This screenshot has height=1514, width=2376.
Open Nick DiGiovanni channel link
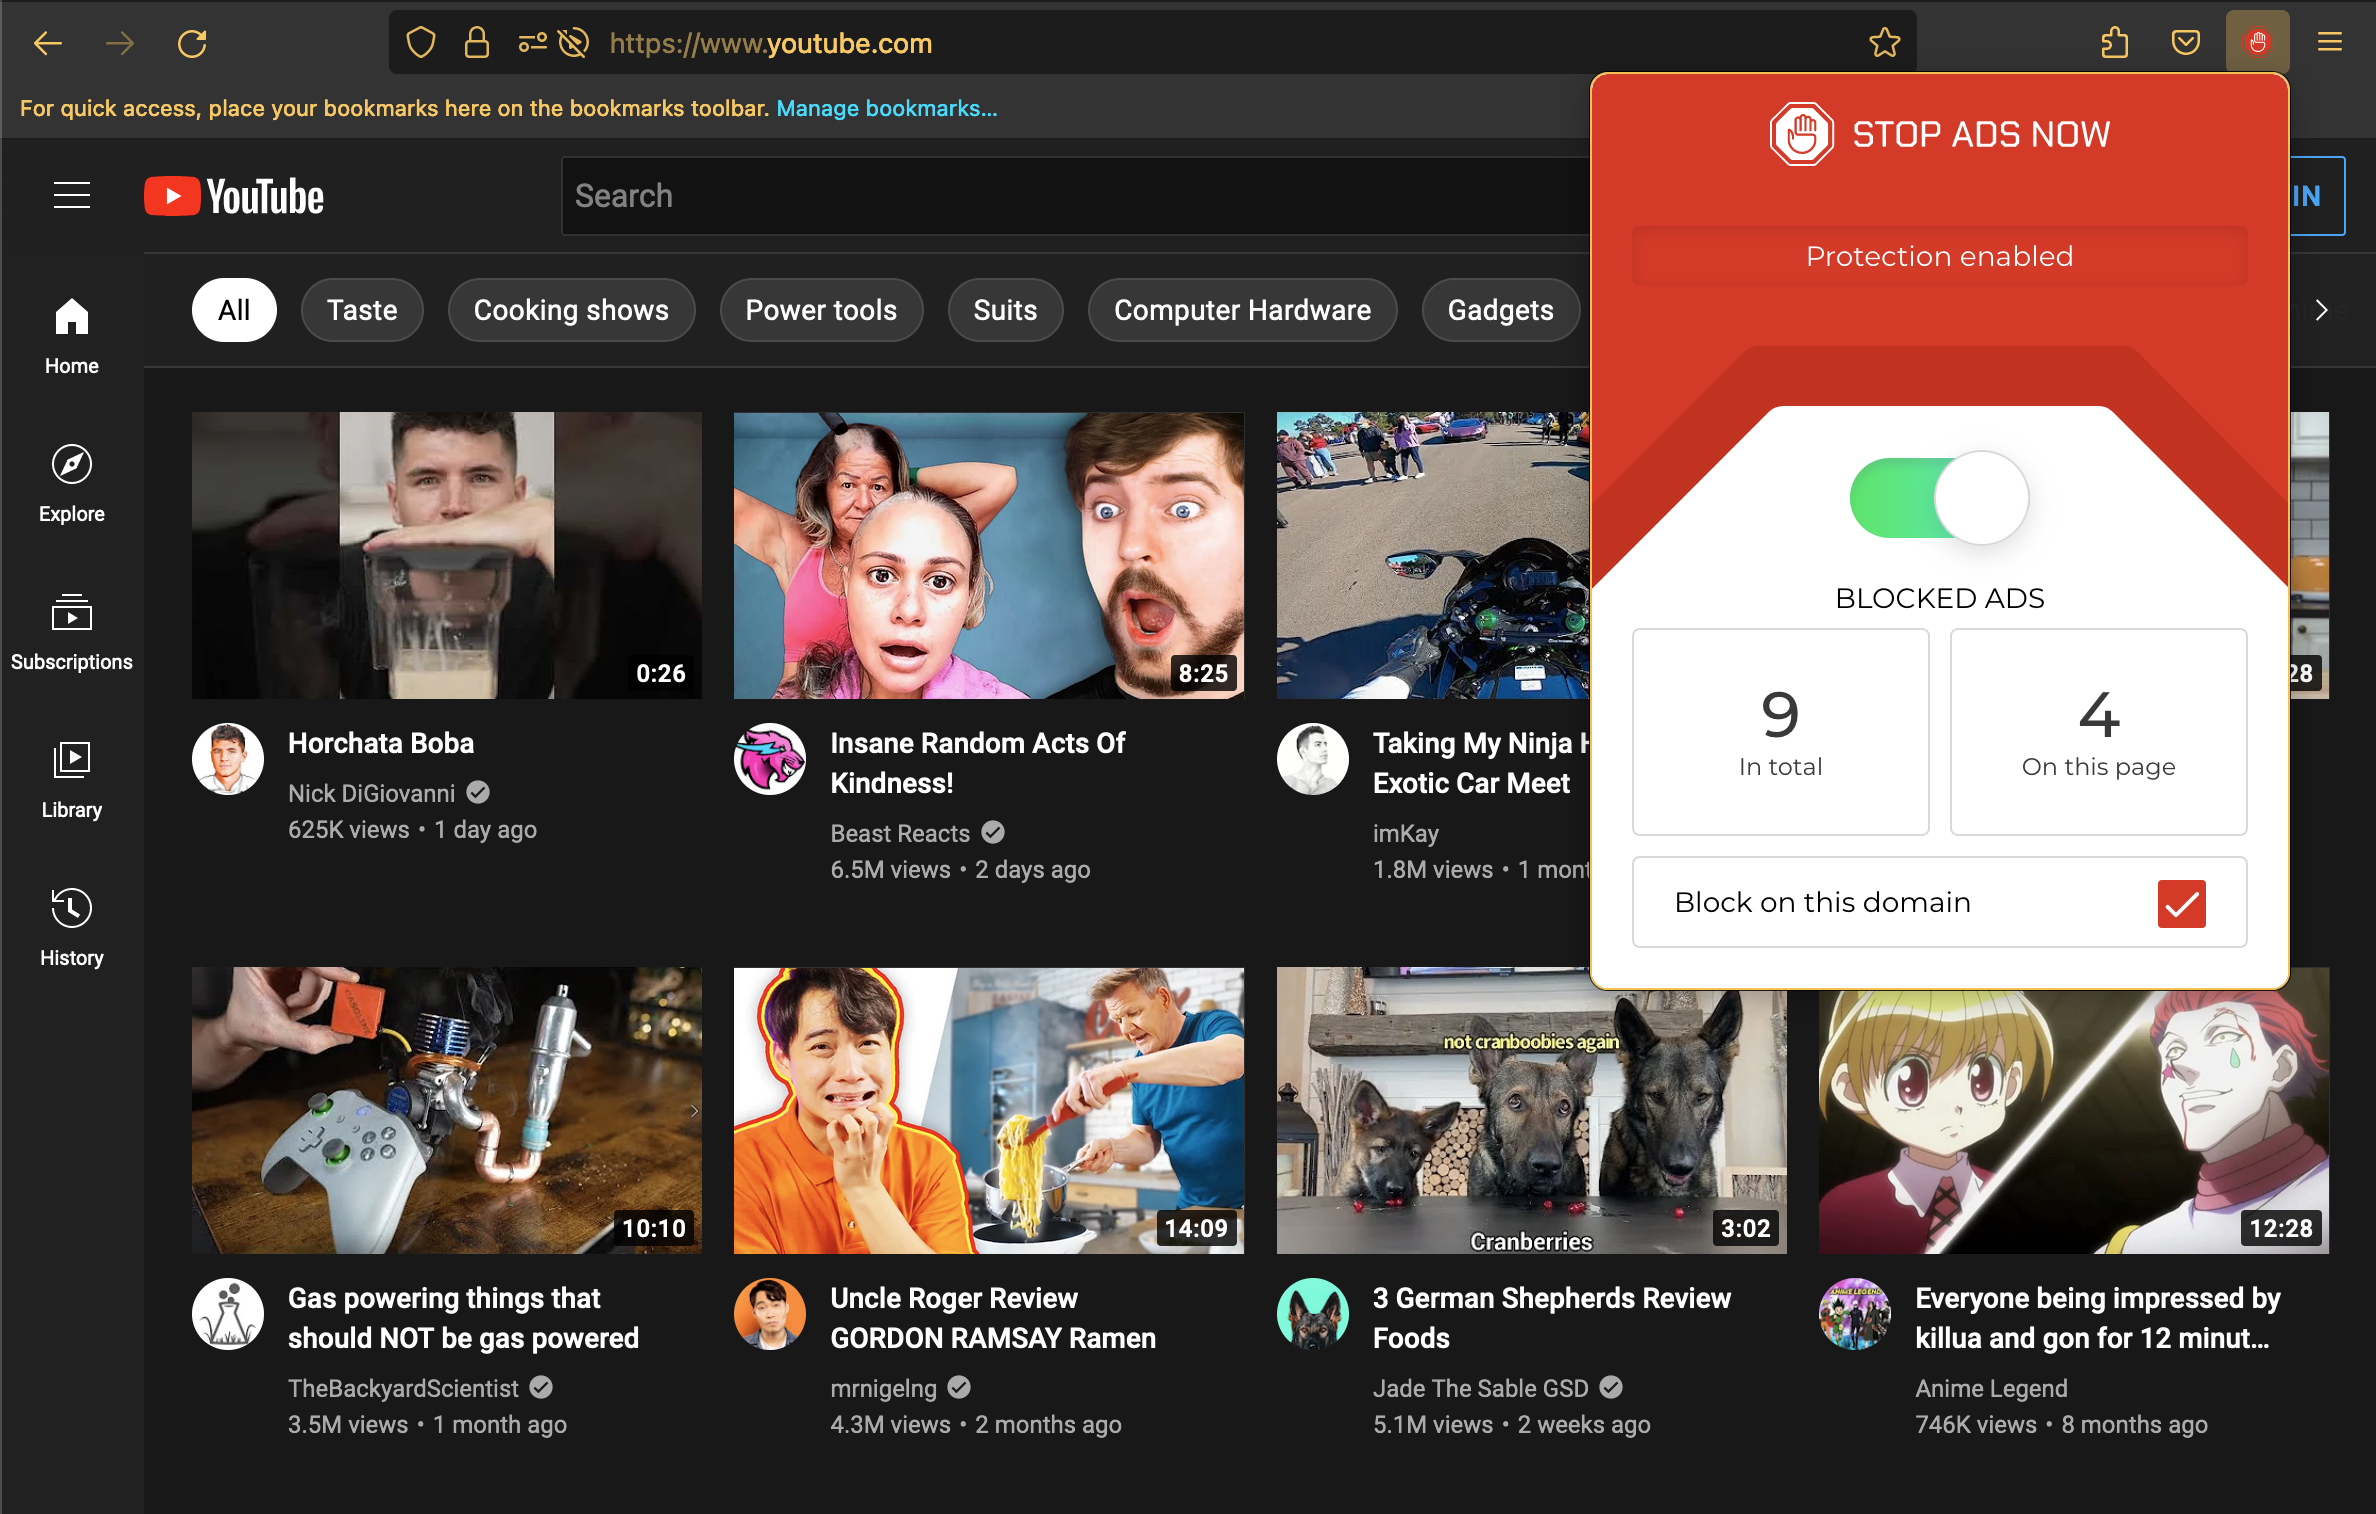371,793
